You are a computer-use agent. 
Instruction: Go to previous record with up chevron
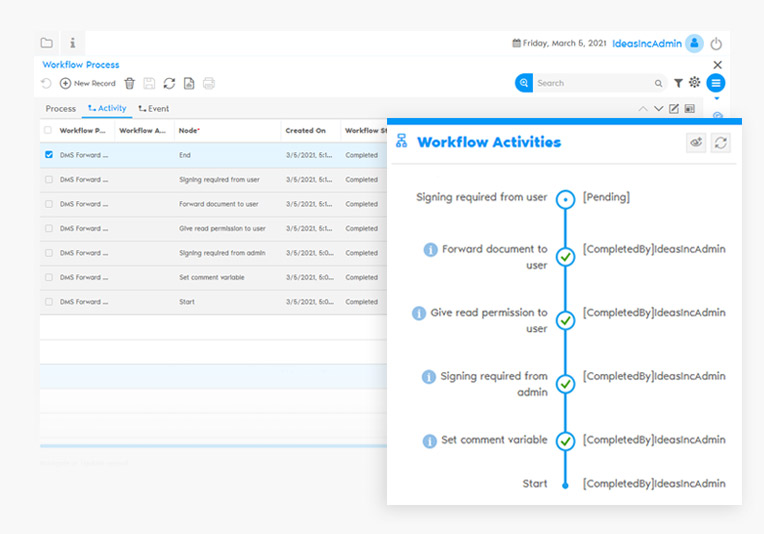coord(643,109)
